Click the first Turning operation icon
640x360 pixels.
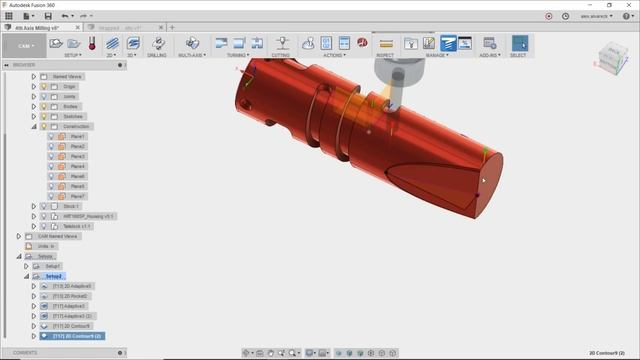pos(221,43)
